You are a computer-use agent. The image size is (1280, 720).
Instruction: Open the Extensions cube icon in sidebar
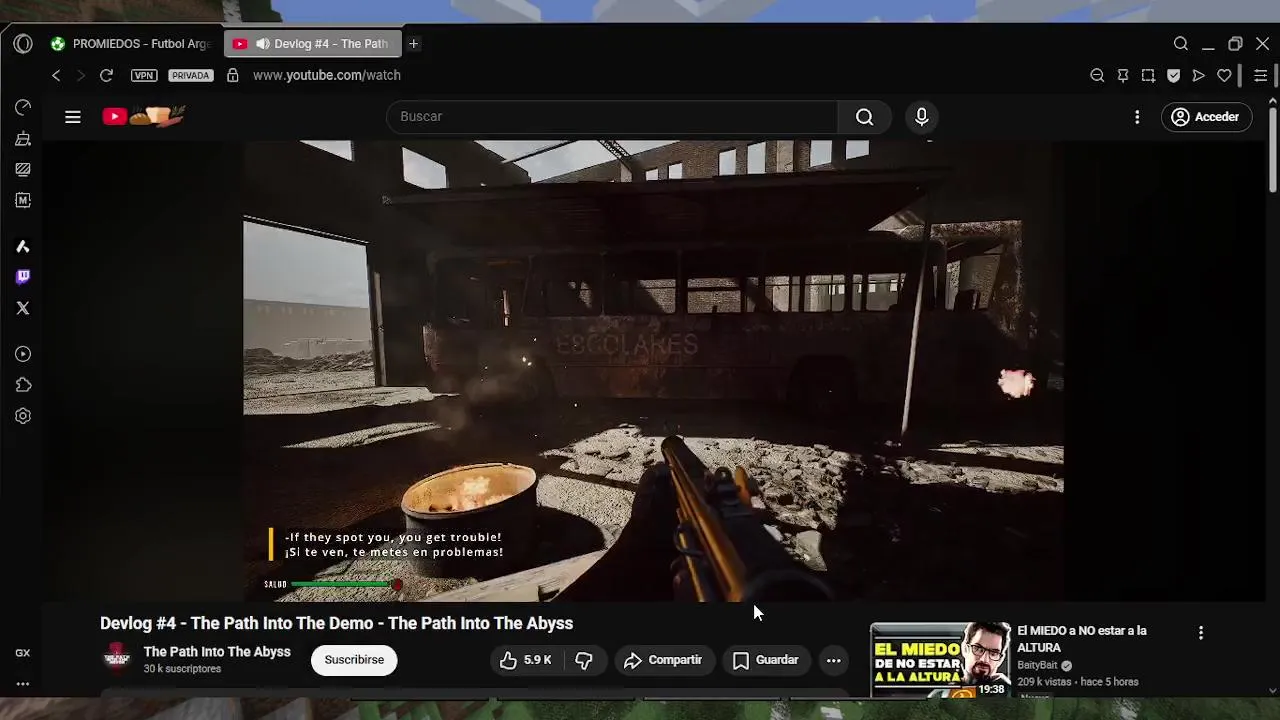click(23, 385)
